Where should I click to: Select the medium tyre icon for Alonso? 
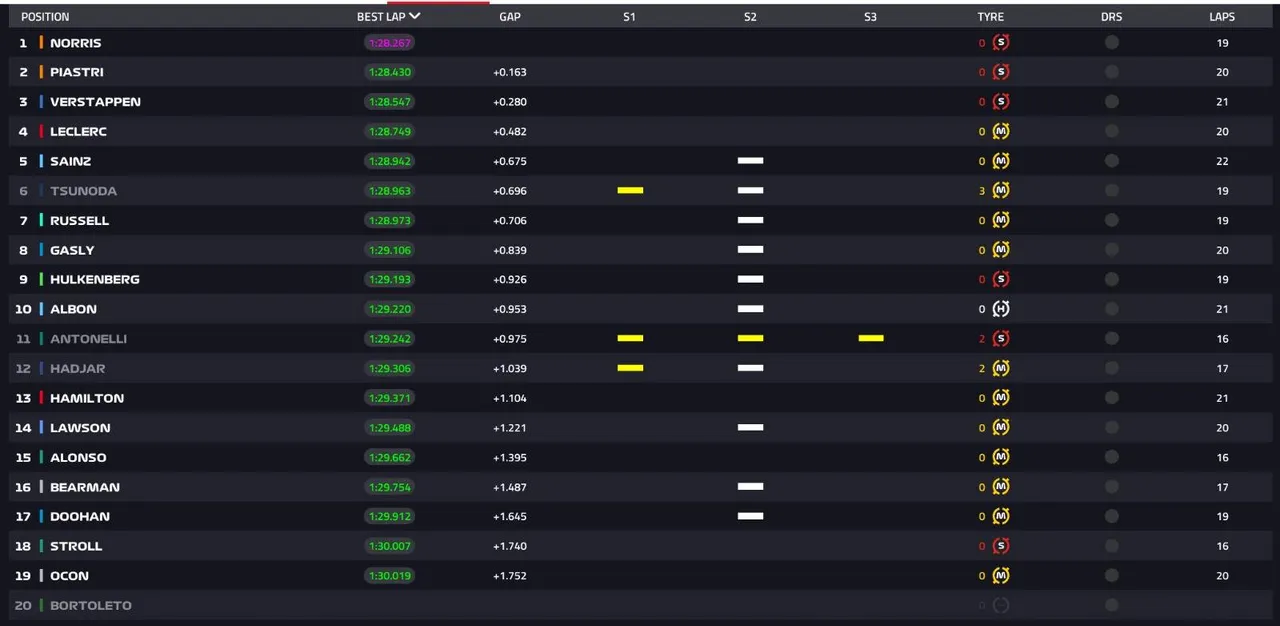[1001, 457]
